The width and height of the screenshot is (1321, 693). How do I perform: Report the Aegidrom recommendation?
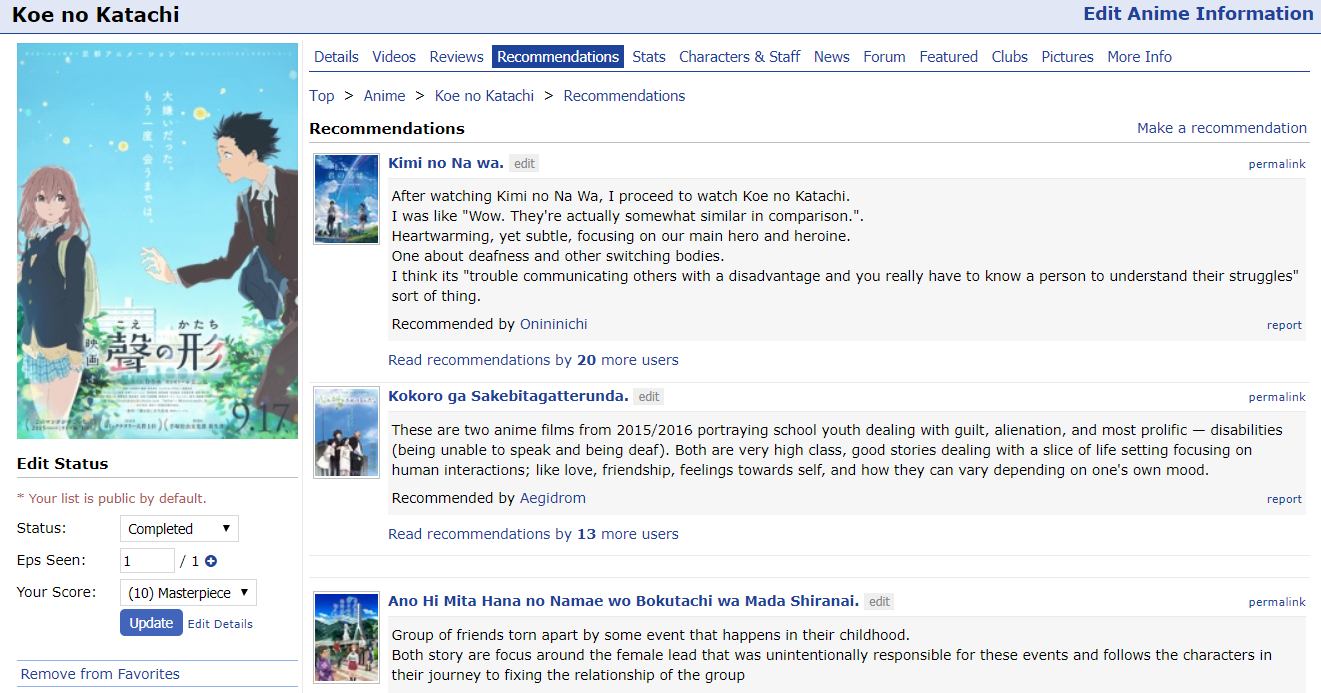coord(1284,499)
